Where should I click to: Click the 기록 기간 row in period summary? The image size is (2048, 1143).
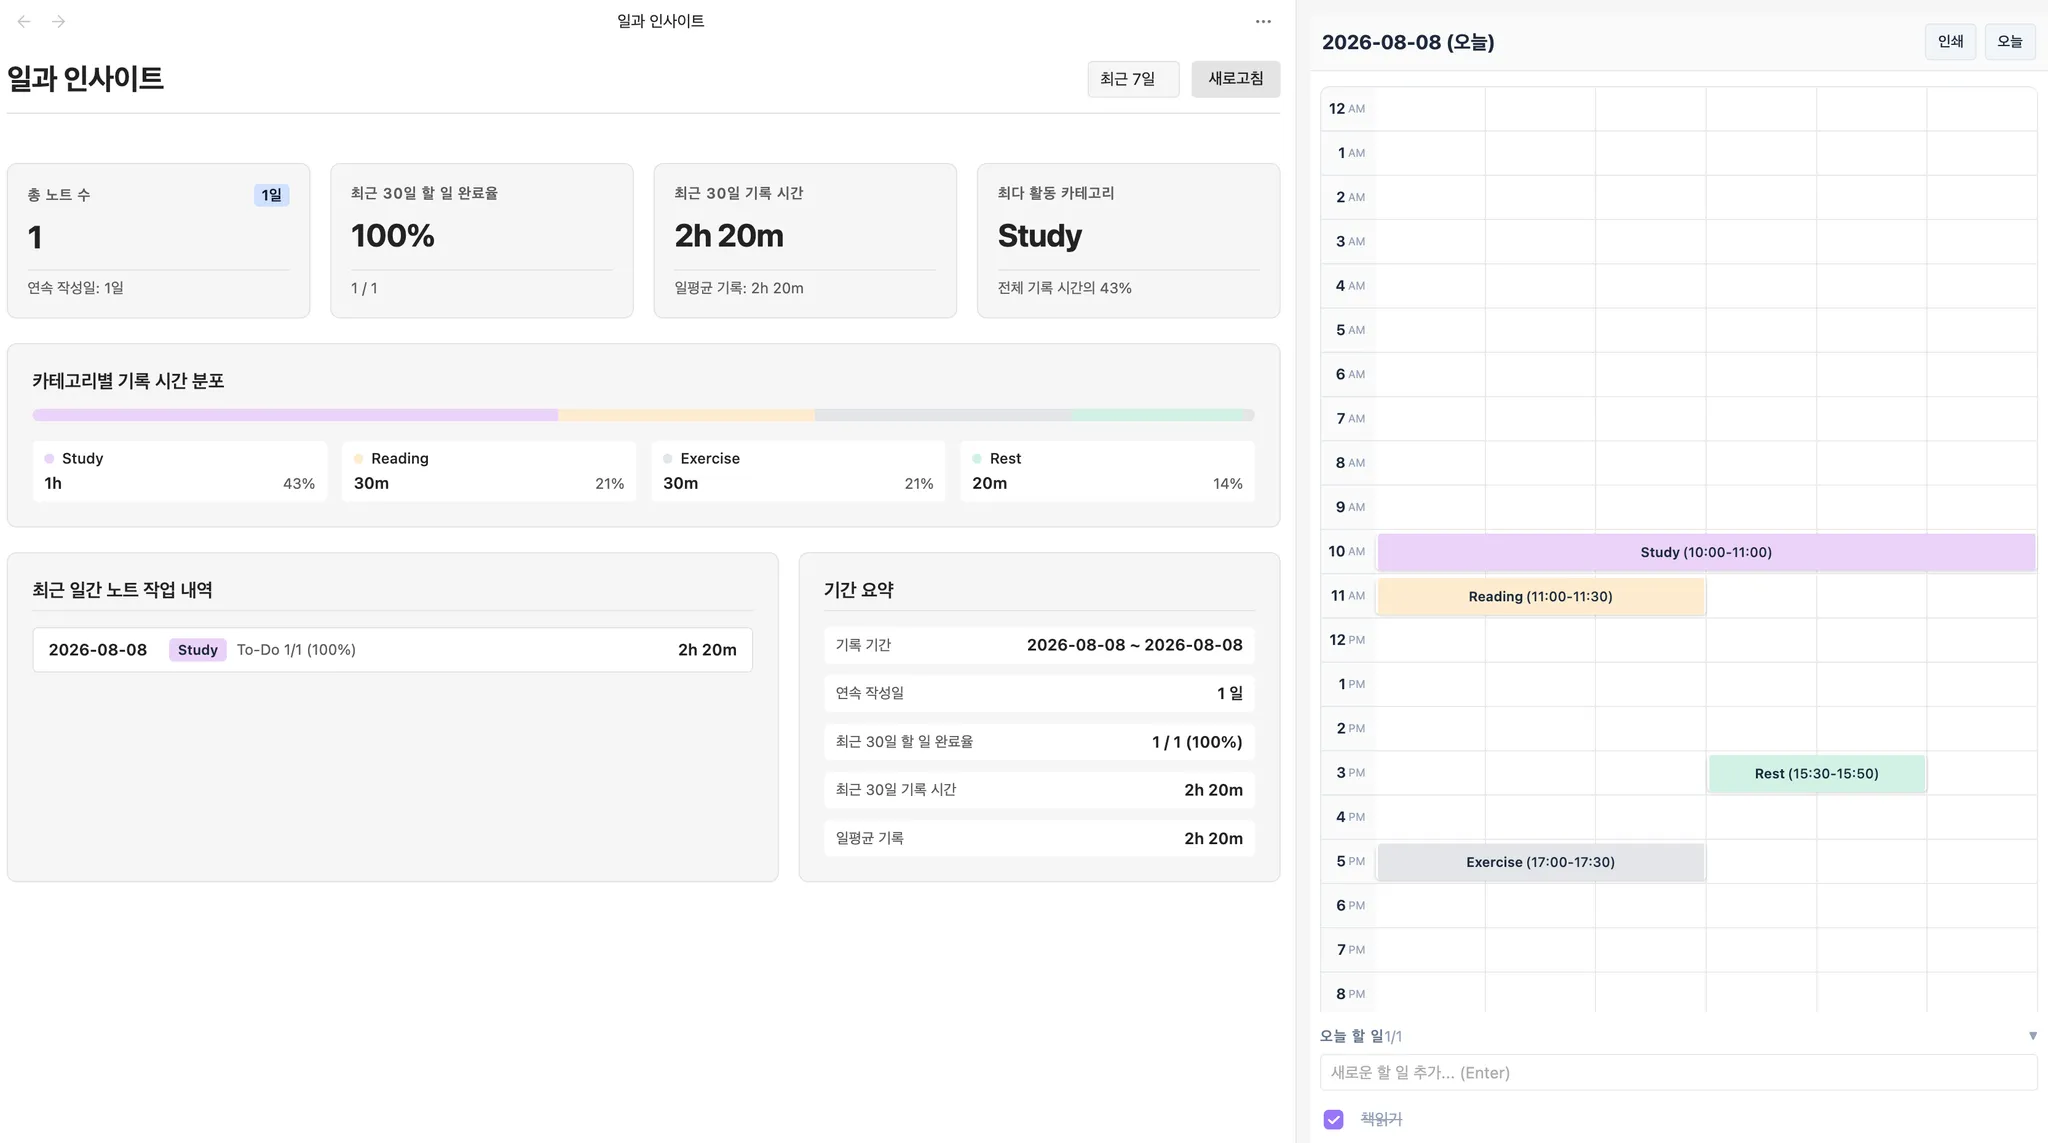click(x=1039, y=645)
